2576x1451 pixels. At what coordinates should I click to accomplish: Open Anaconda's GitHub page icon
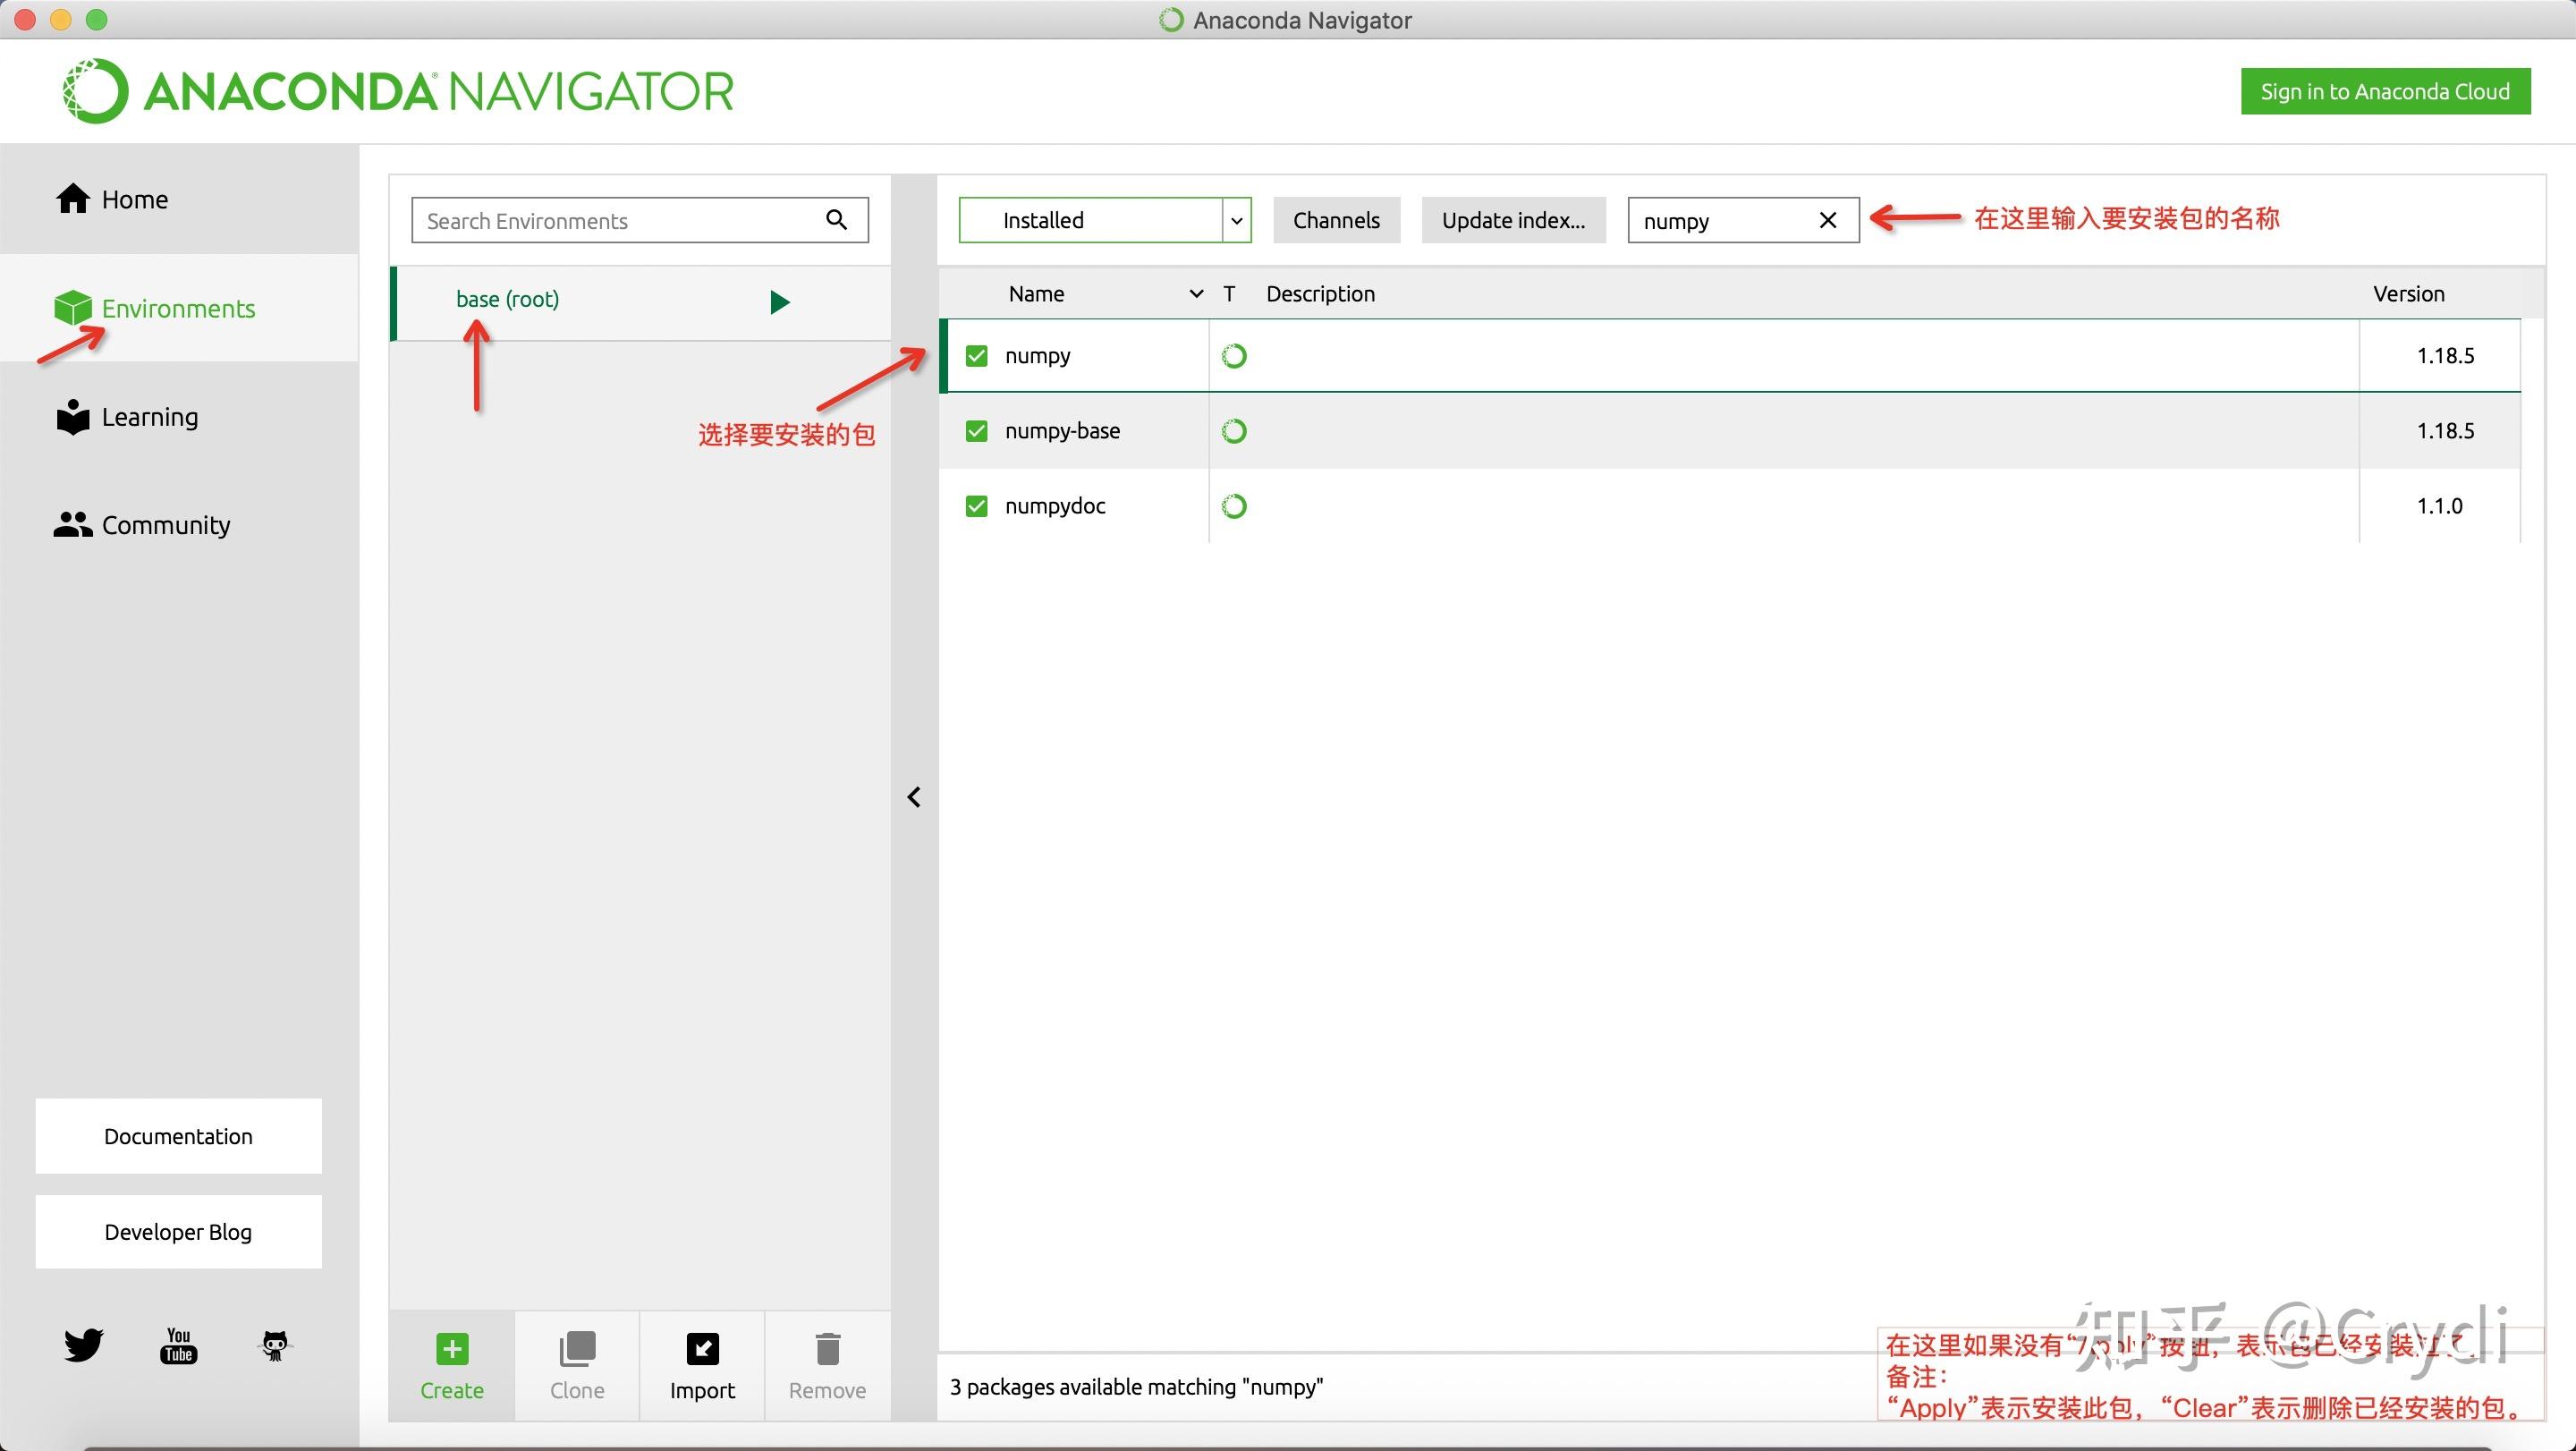pos(274,1345)
